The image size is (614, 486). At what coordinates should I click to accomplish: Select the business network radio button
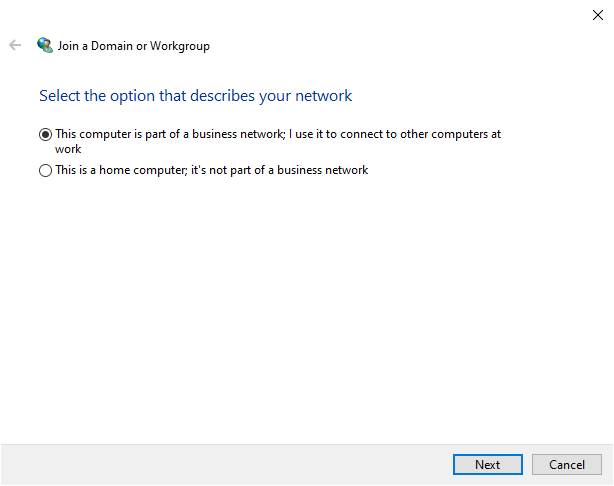tap(45, 134)
